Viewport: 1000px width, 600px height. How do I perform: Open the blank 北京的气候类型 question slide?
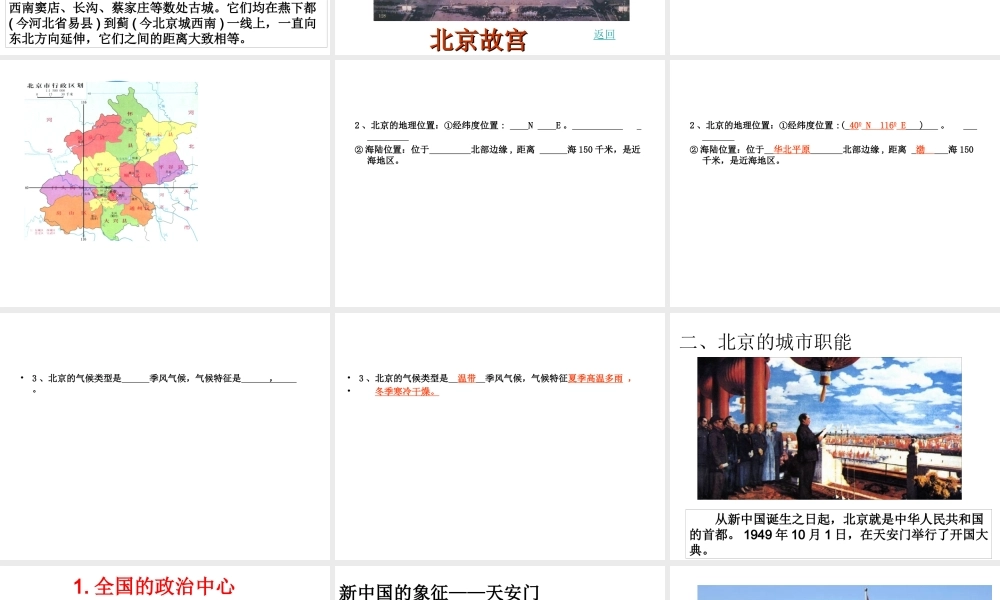(165, 436)
